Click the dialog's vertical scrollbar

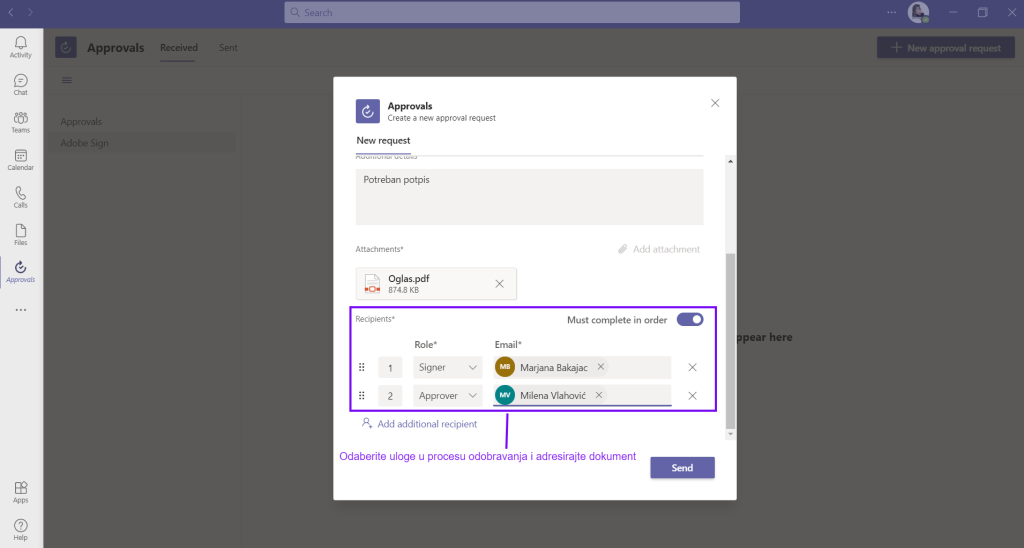pyautogui.click(x=730, y=340)
